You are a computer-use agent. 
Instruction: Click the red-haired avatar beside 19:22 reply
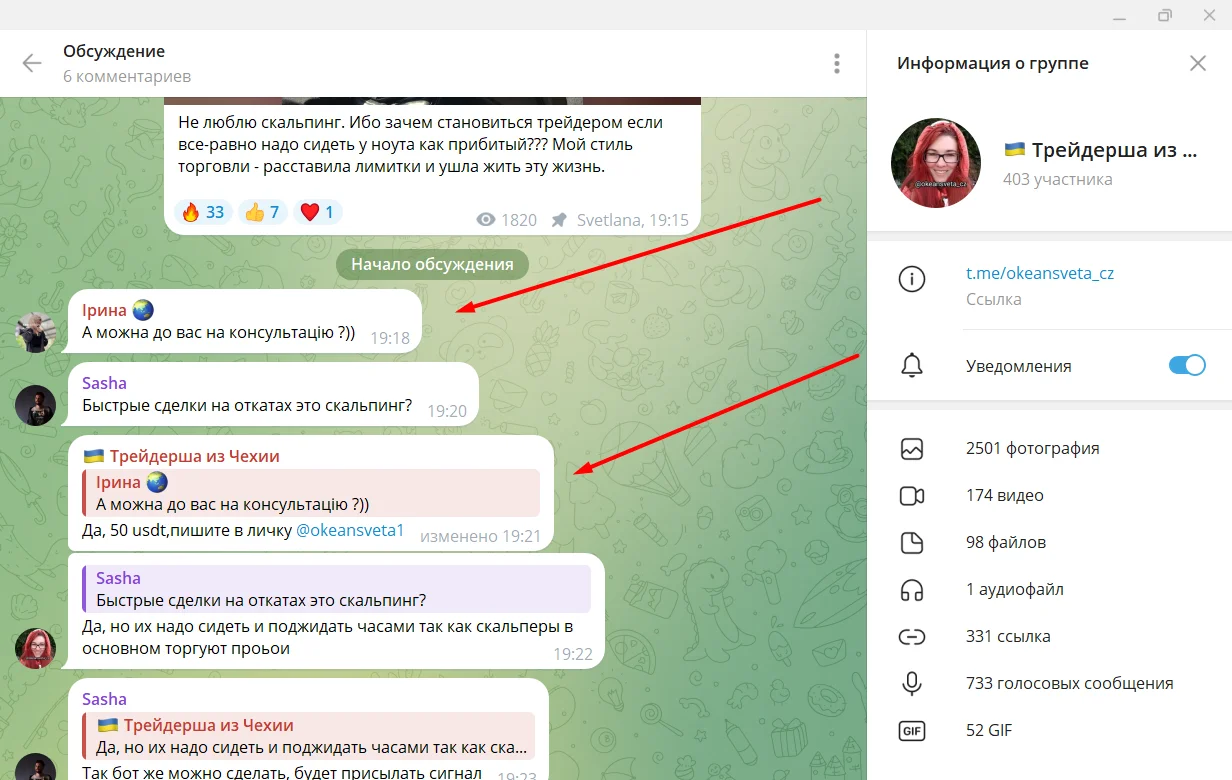coord(35,648)
